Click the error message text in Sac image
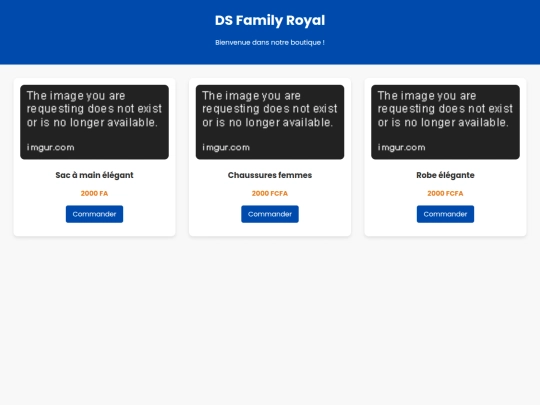Viewport: 540px width, 405px height. 94,109
